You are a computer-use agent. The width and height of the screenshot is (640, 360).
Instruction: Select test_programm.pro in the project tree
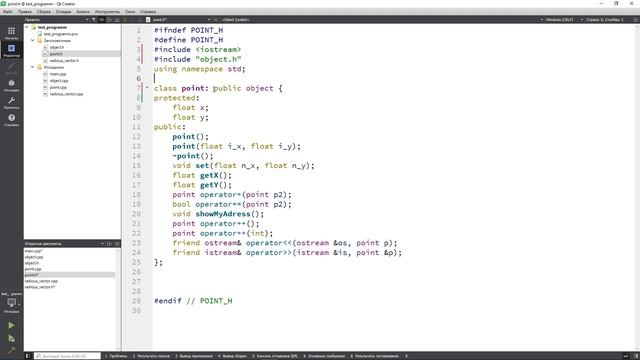click(x=61, y=34)
